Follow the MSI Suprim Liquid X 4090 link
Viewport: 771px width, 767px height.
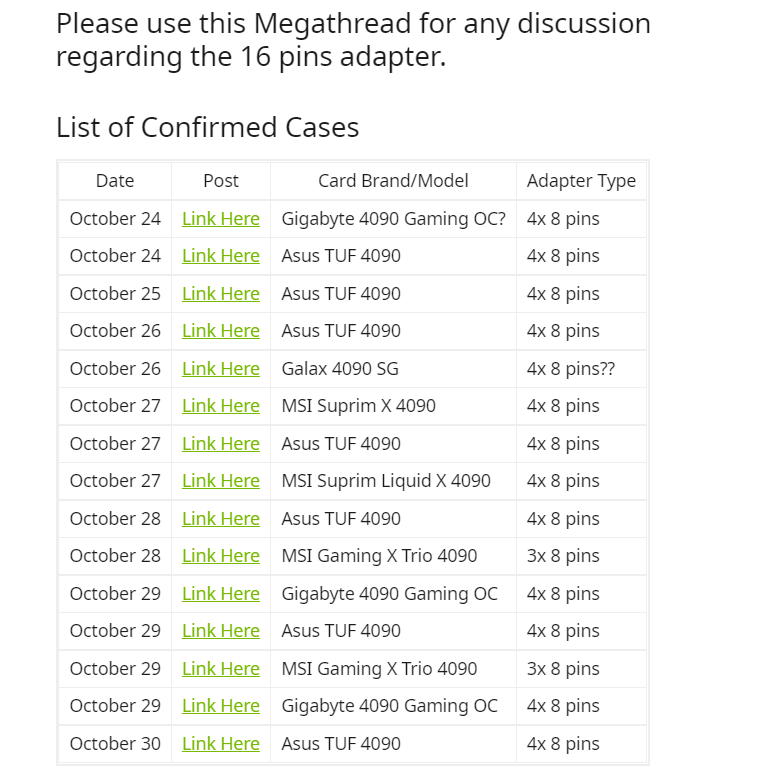click(220, 481)
